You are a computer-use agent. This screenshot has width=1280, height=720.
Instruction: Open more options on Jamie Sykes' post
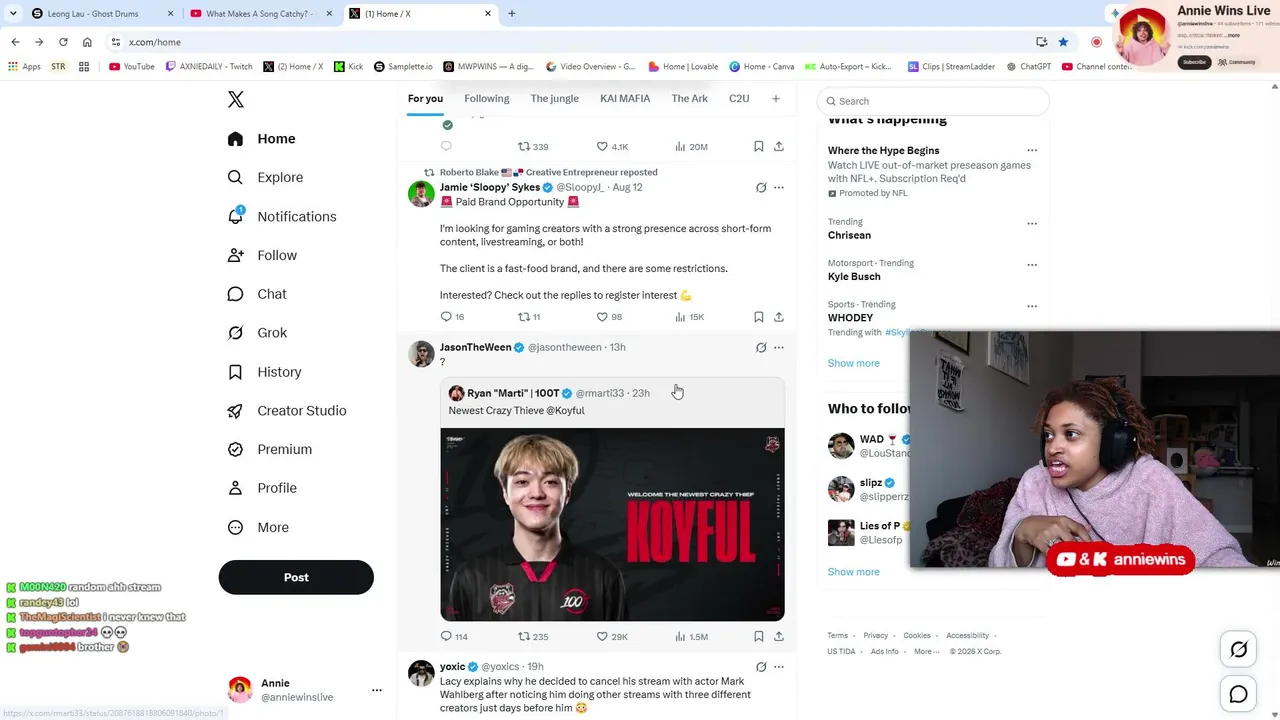(779, 187)
